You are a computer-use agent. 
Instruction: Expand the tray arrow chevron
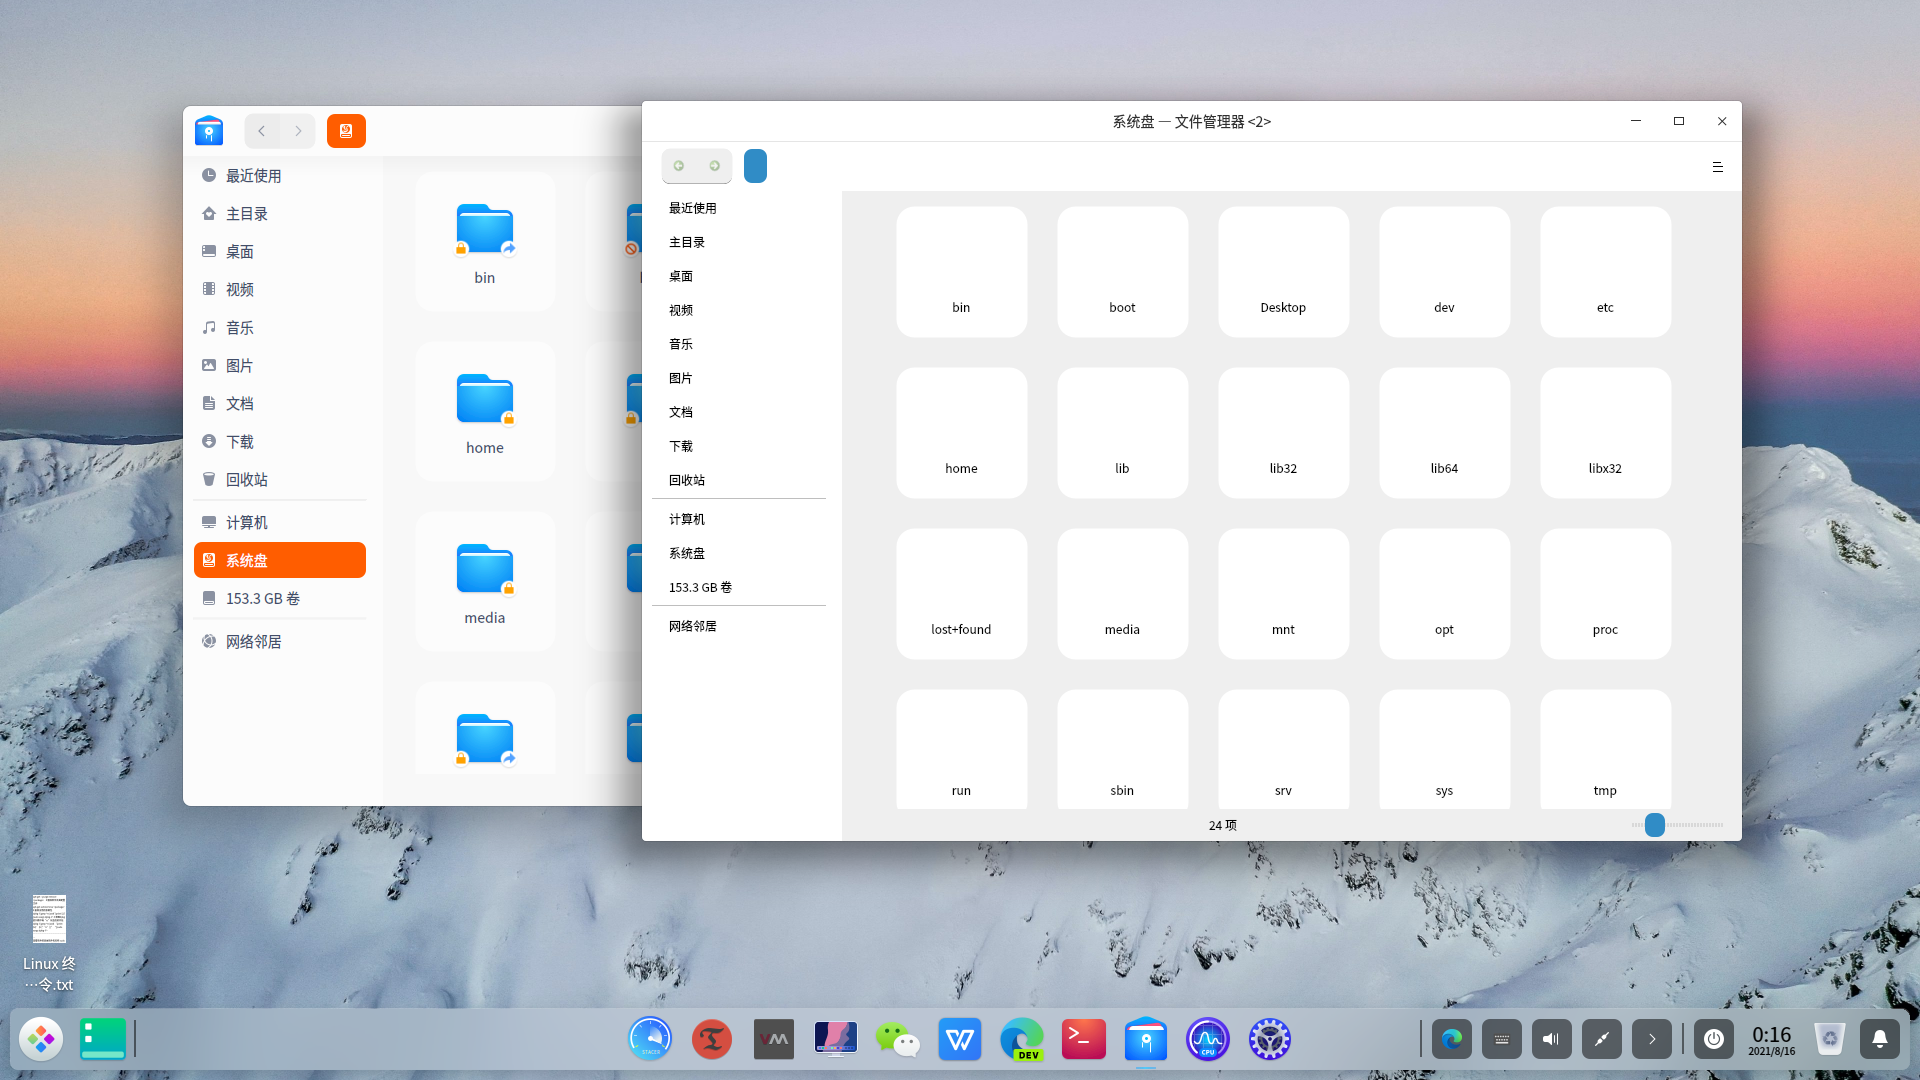(1651, 1039)
